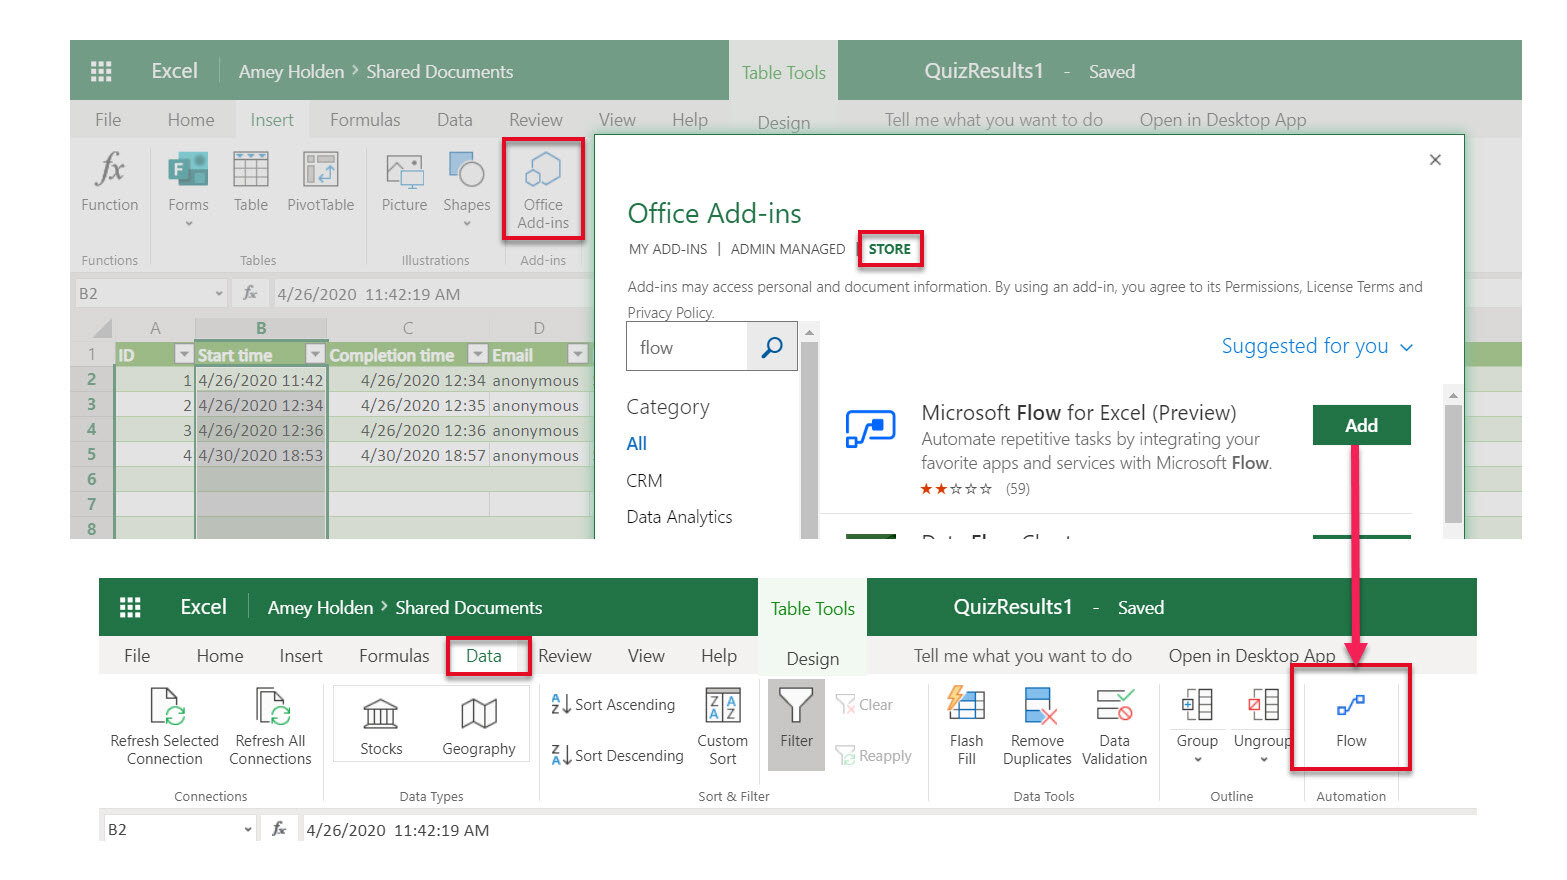Viewport: 1567px width, 880px height.
Task: Choose the Stocks data type
Action: 381,727
